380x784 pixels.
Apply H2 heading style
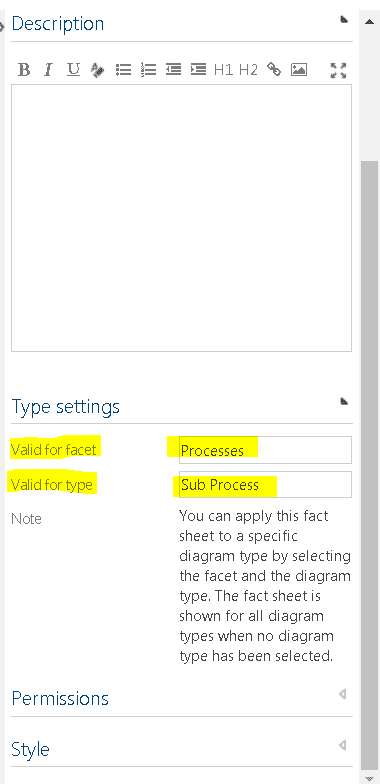point(248,70)
